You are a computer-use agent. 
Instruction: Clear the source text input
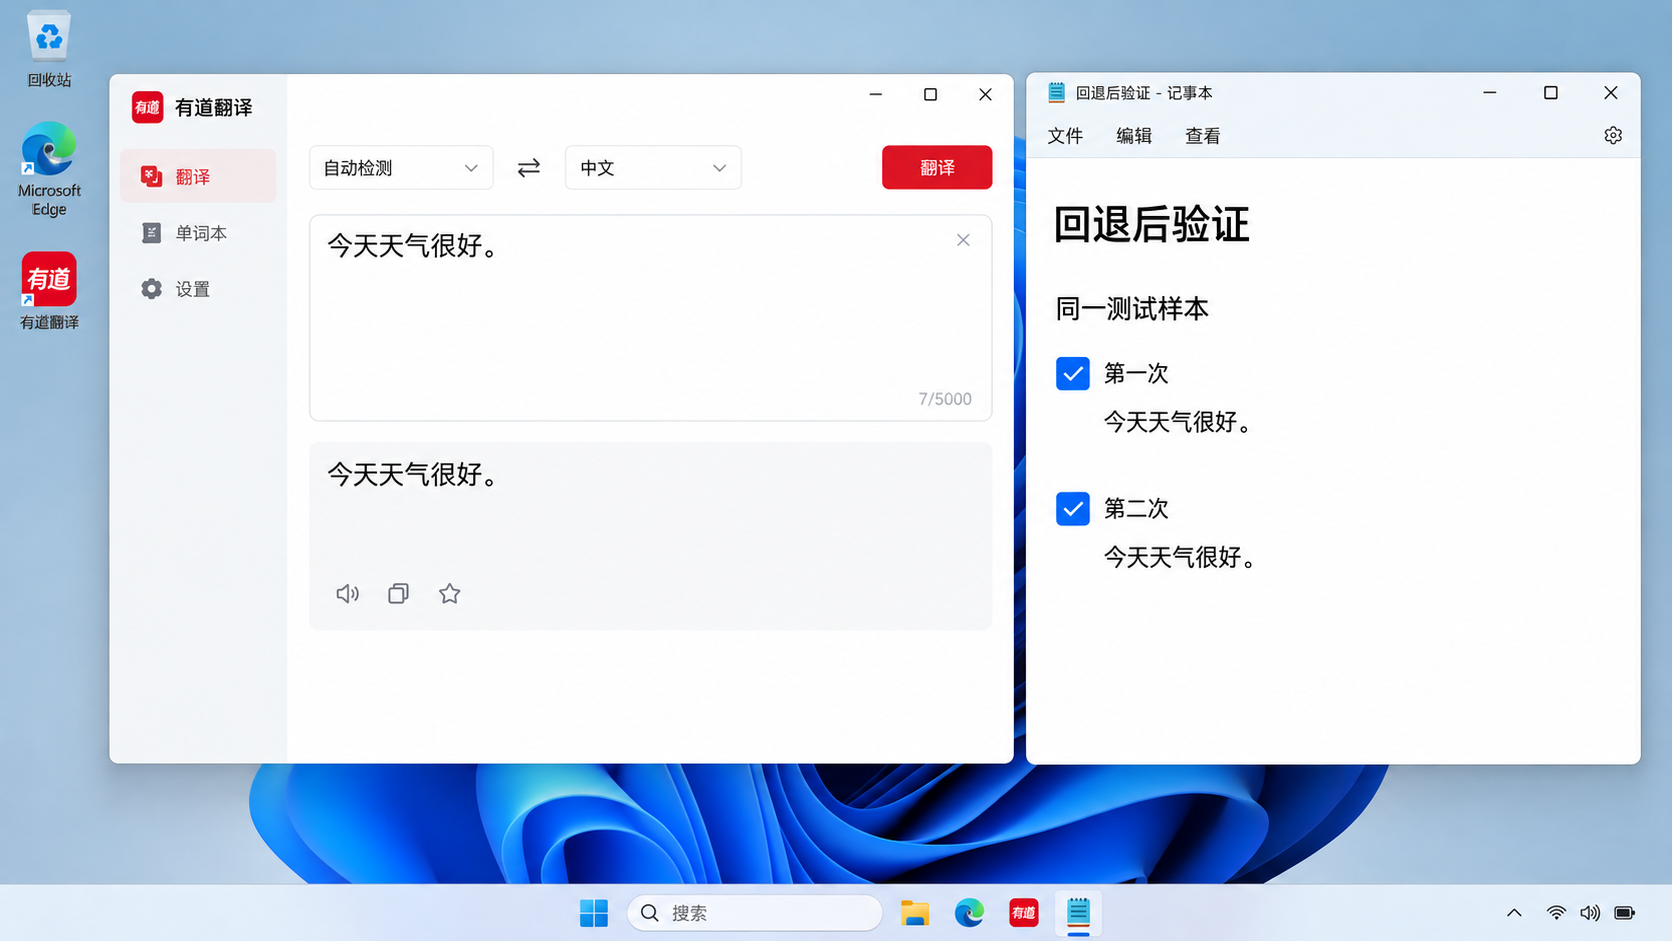tap(963, 240)
